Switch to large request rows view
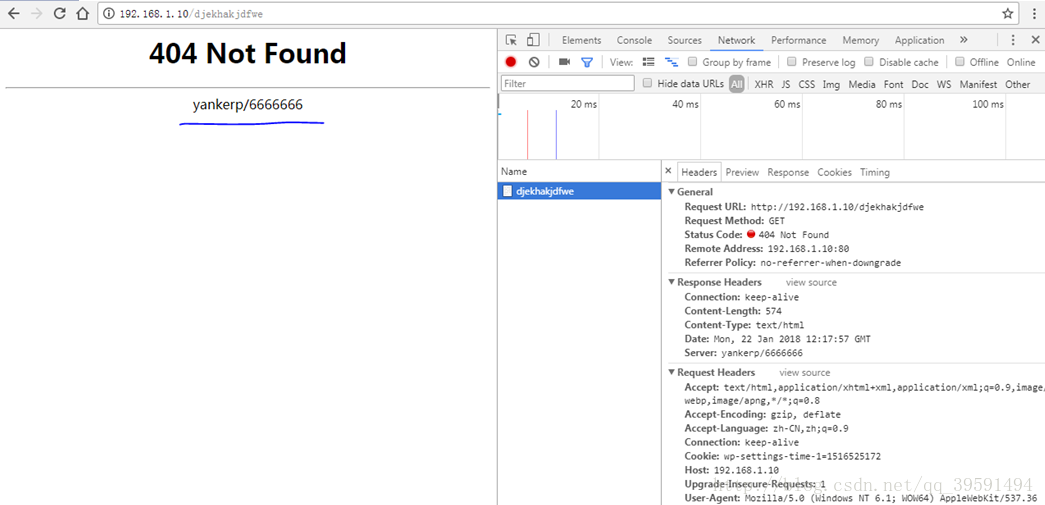The image size is (1045, 505). [x=648, y=62]
